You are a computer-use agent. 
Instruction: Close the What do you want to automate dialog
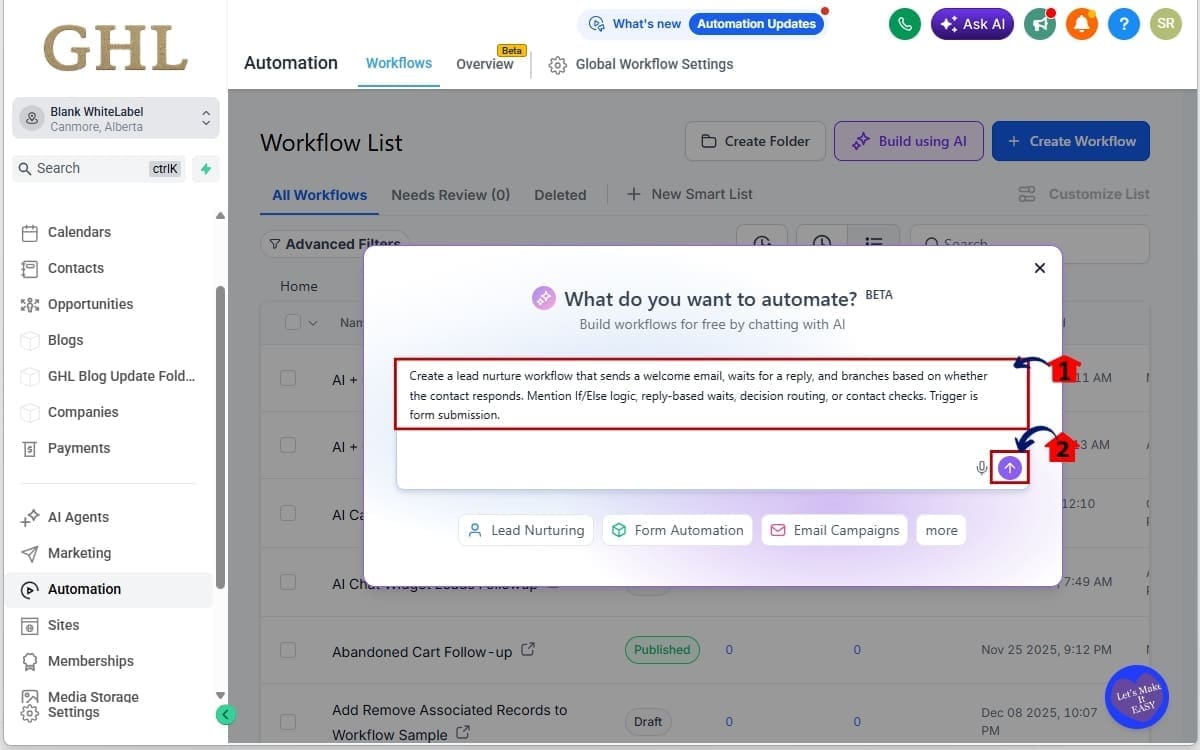pyautogui.click(x=1040, y=268)
